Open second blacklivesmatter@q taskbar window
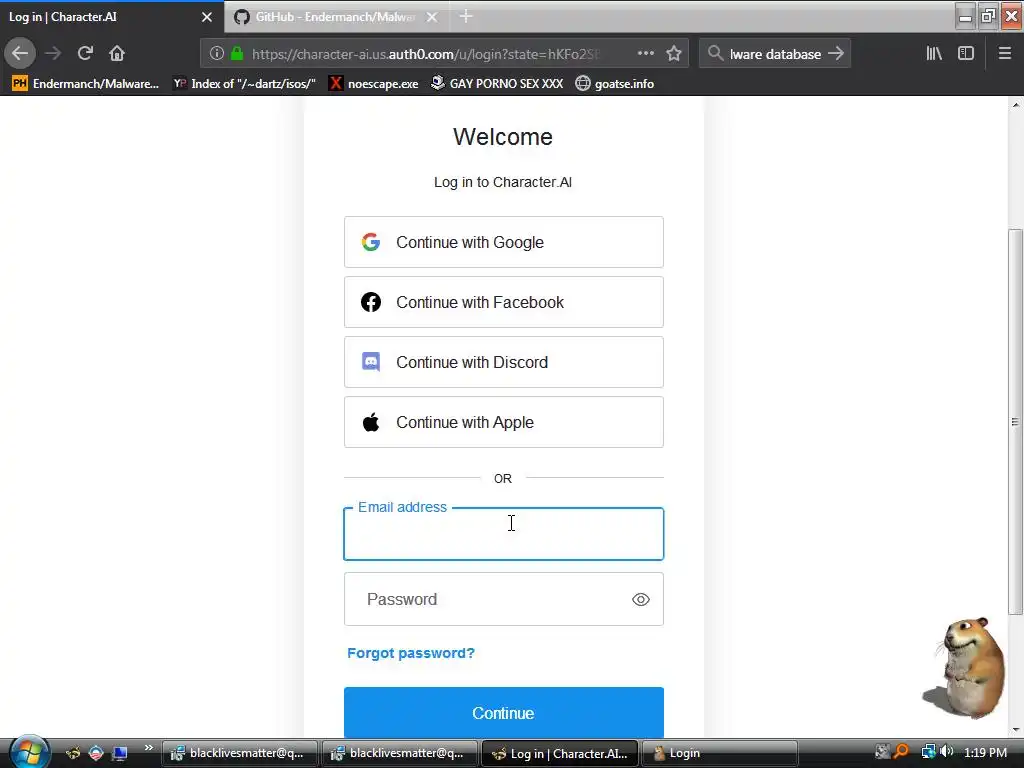The height and width of the screenshot is (768, 1024). 400,753
